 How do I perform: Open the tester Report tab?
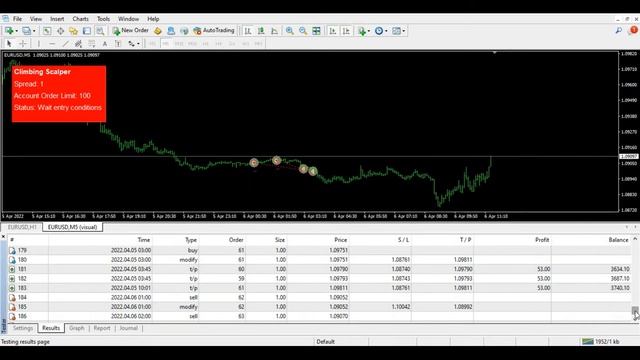tap(102, 328)
